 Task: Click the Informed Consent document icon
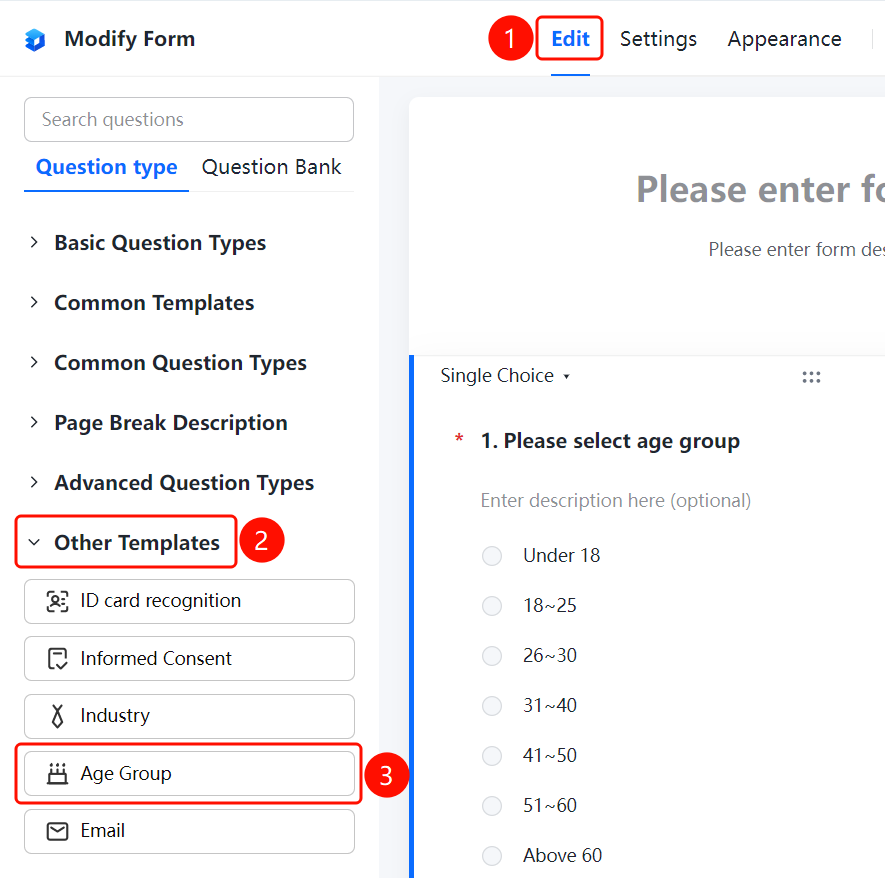pyautogui.click(x=57, y=658)
